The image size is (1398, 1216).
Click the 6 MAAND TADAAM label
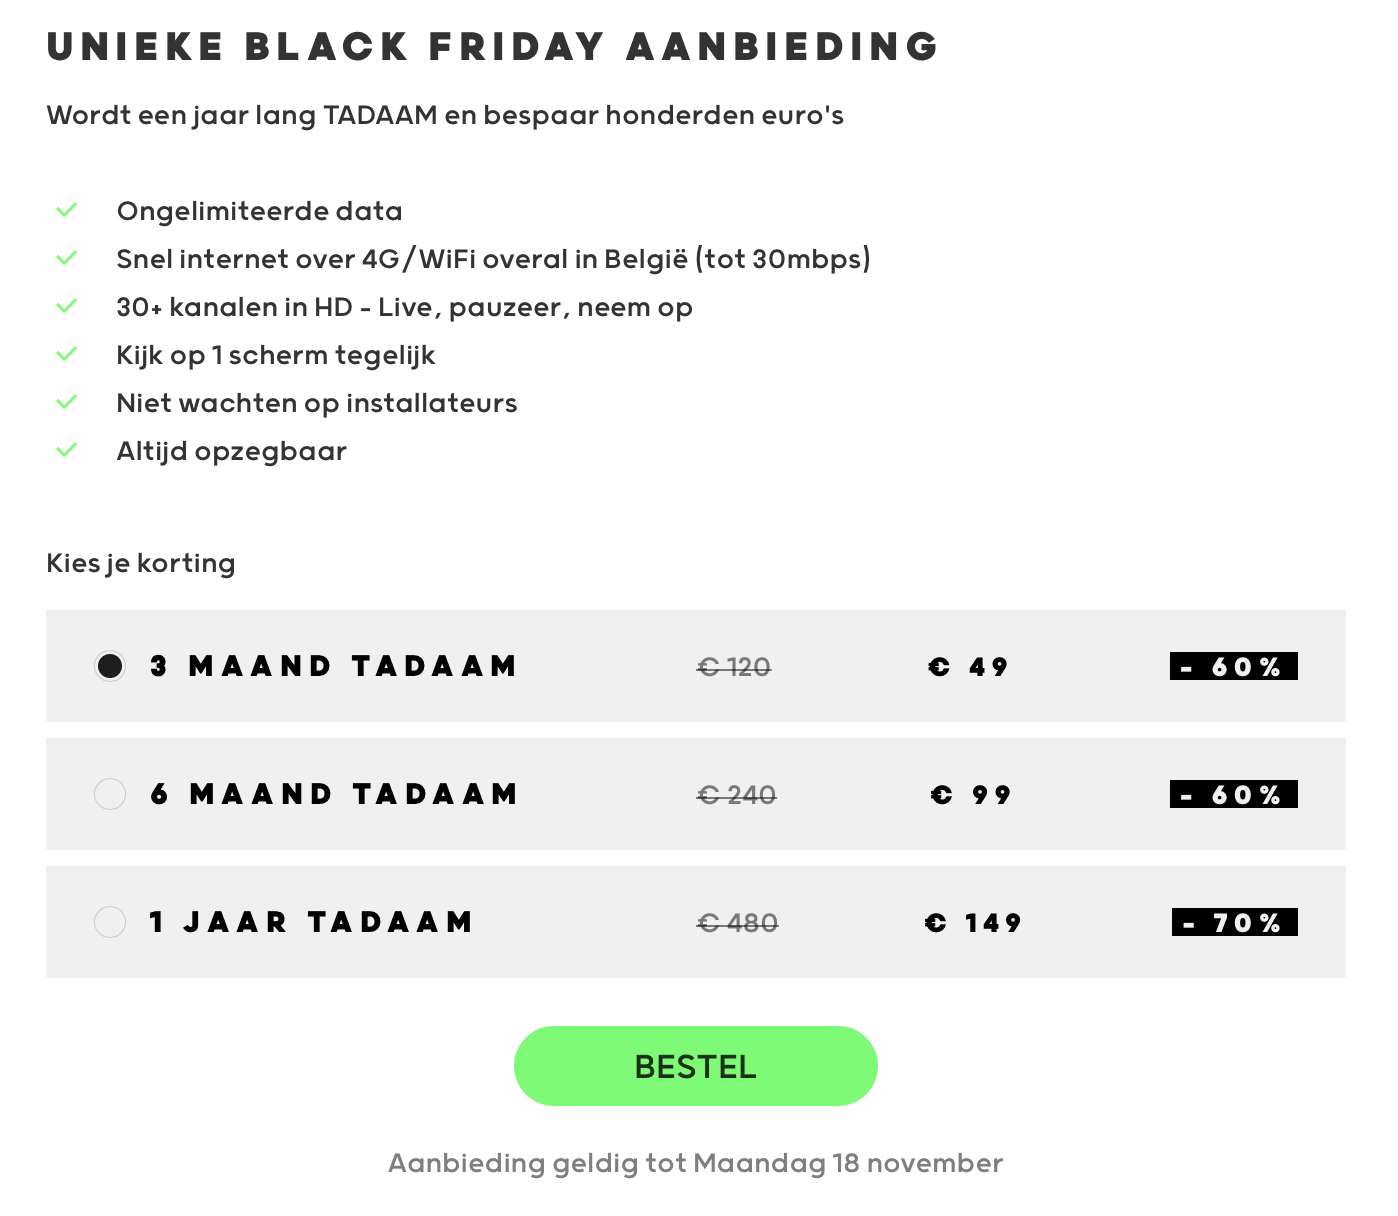click(334, 794)
